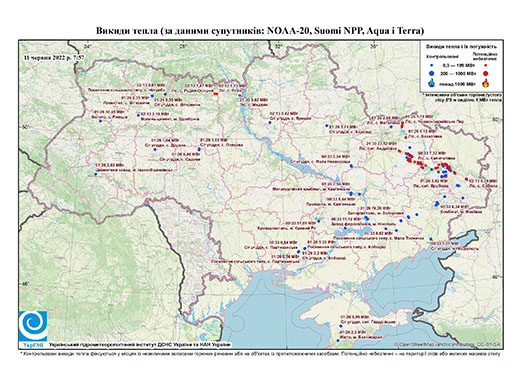The image size is (520, 368).
Task: Click blue marker near Гвардійське Crimea label
Action: point(341,326)
